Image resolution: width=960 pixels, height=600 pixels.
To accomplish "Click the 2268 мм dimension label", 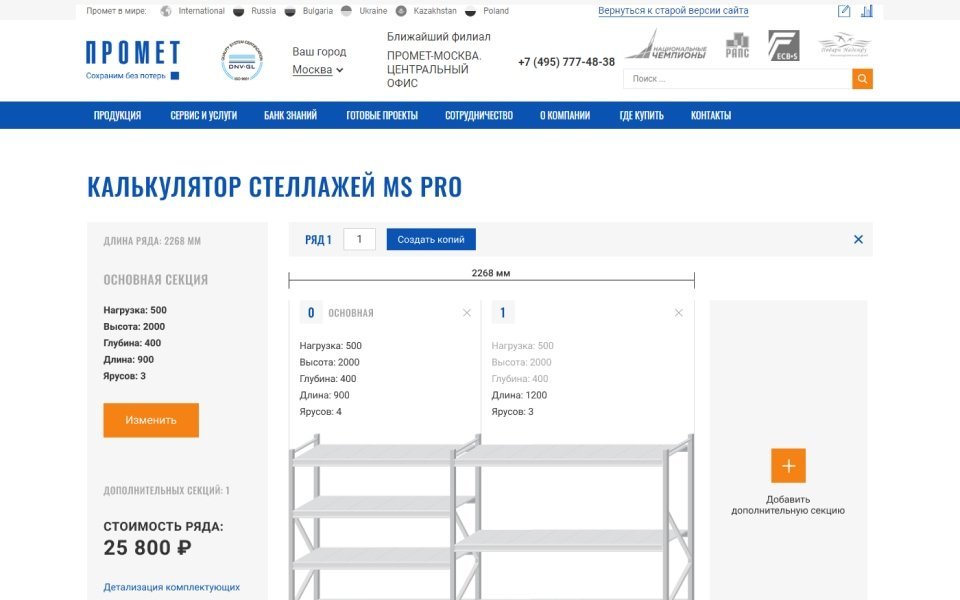I will tap(491, 273).
